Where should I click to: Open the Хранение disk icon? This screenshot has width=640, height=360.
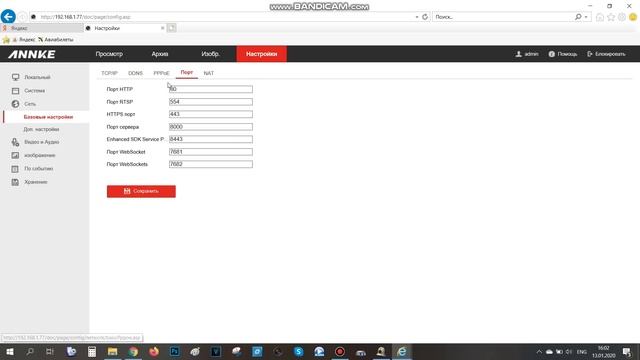point(16,182)
